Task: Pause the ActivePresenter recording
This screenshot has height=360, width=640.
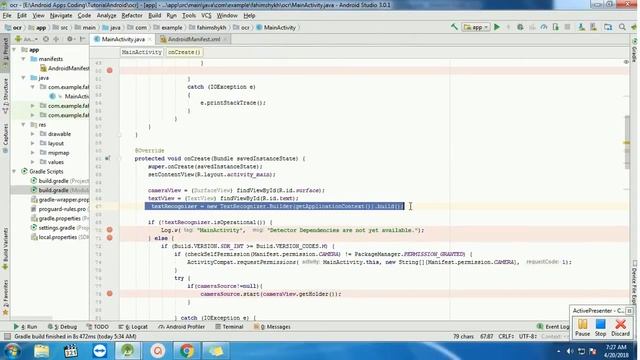Action: 582,328
